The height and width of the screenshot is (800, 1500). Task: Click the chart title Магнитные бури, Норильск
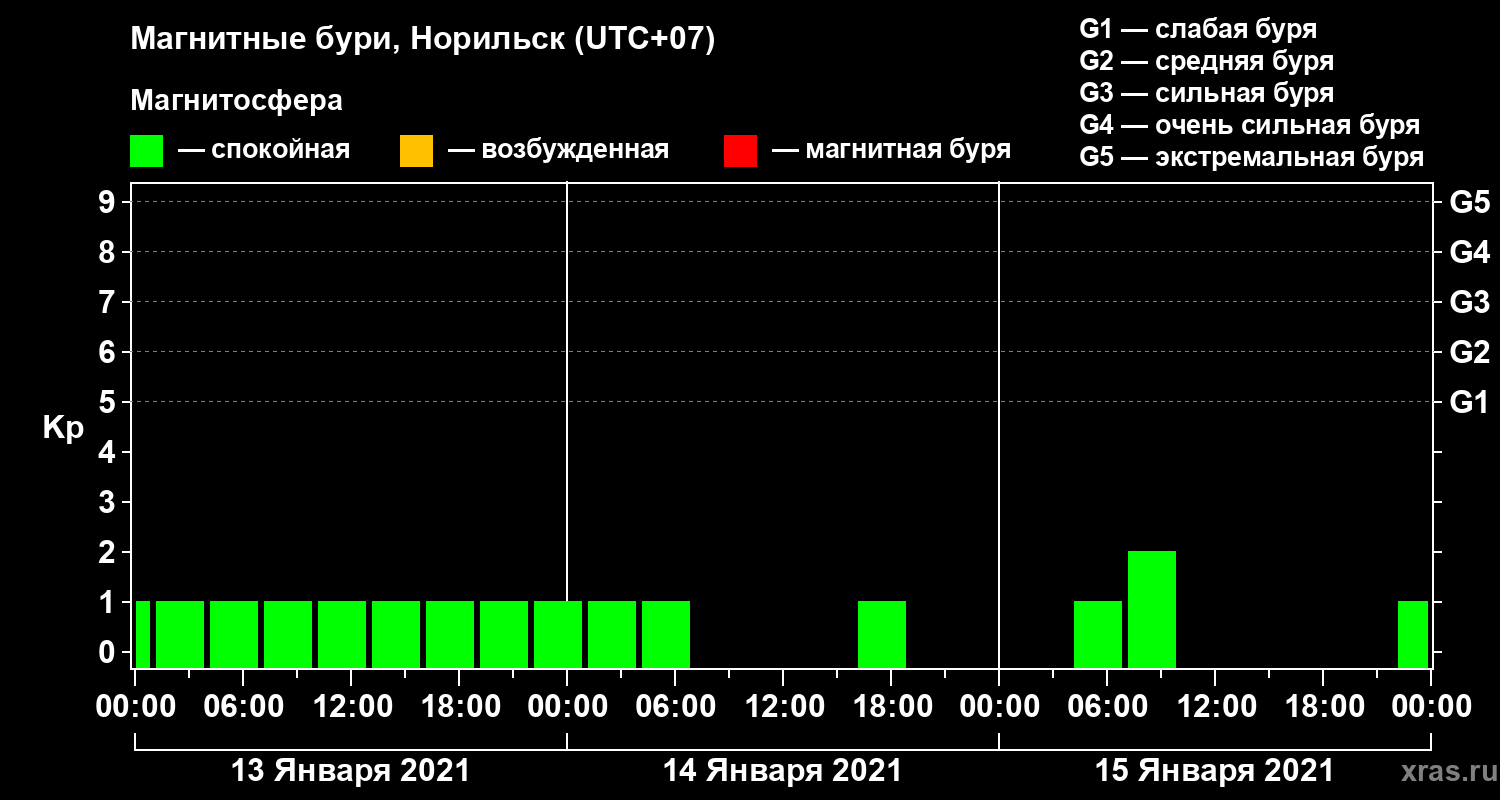(x=423, y=41)
